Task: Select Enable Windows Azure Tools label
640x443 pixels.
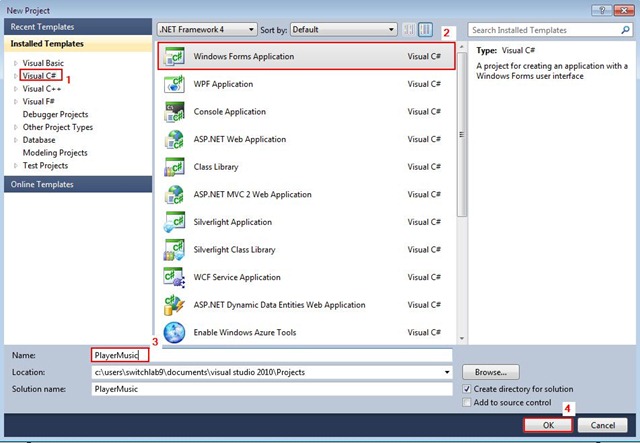Action: point(245,332)
